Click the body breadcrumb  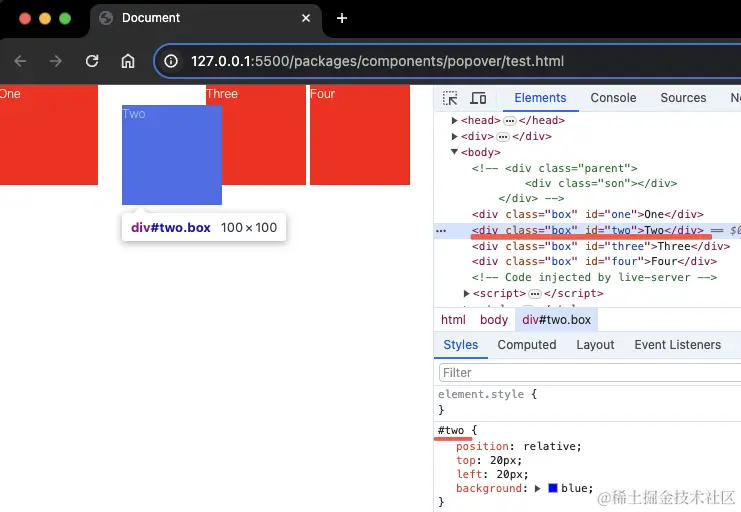tap(494, 320)
